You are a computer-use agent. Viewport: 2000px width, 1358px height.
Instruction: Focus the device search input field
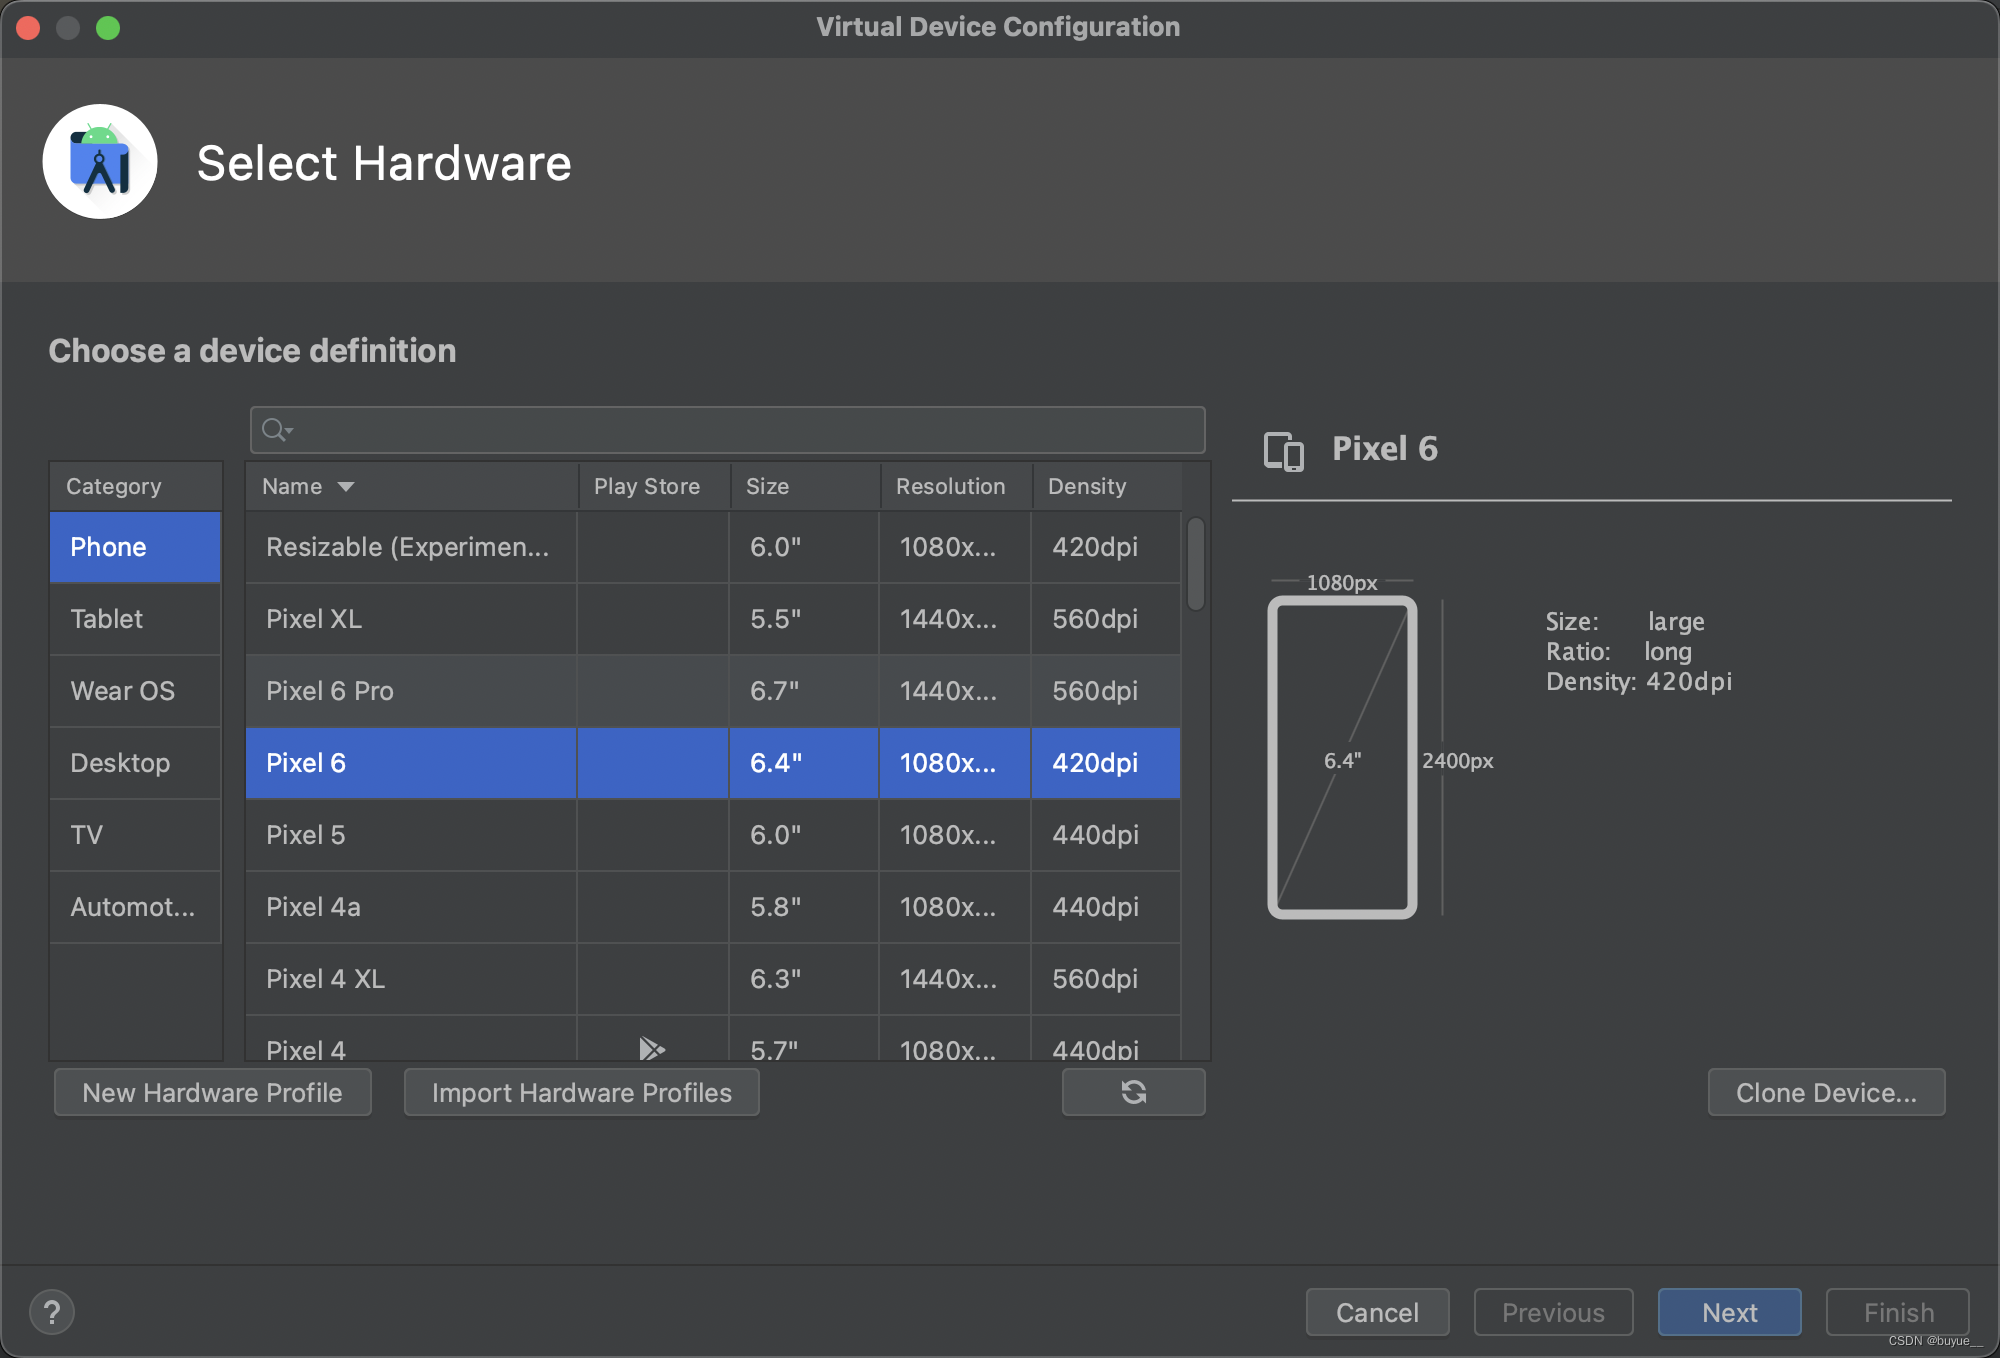click(740, 430)
